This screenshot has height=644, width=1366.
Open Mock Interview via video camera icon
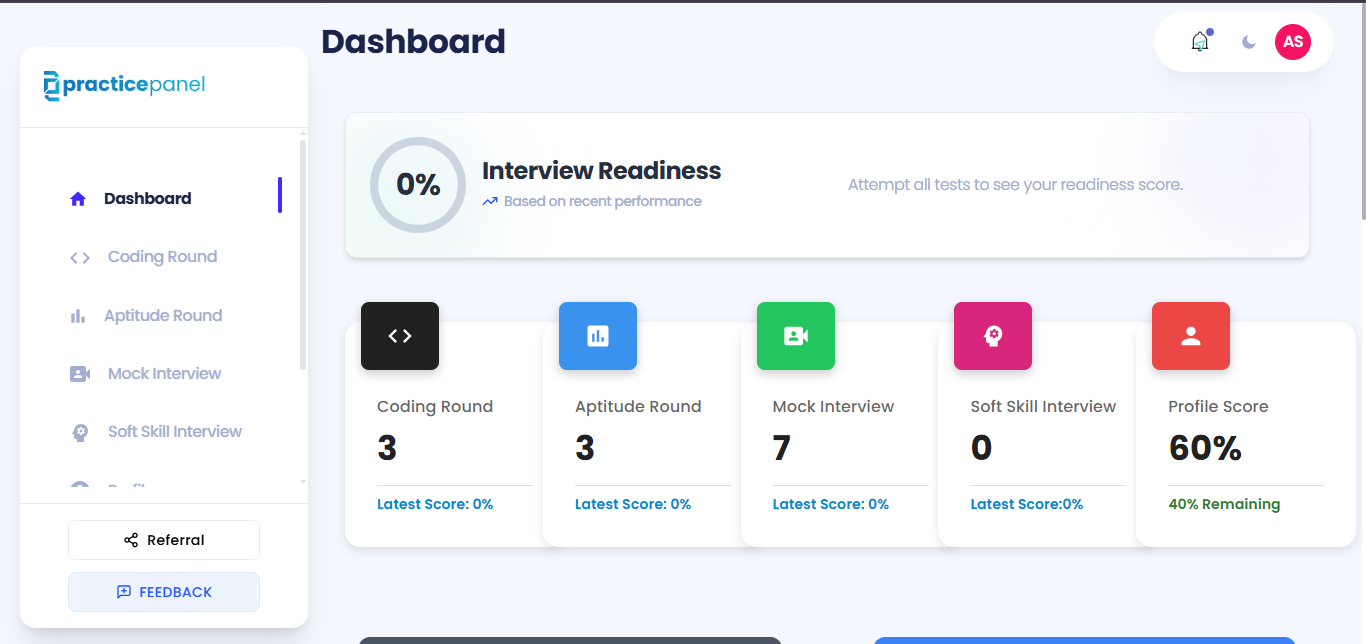(x=795, y=336)
